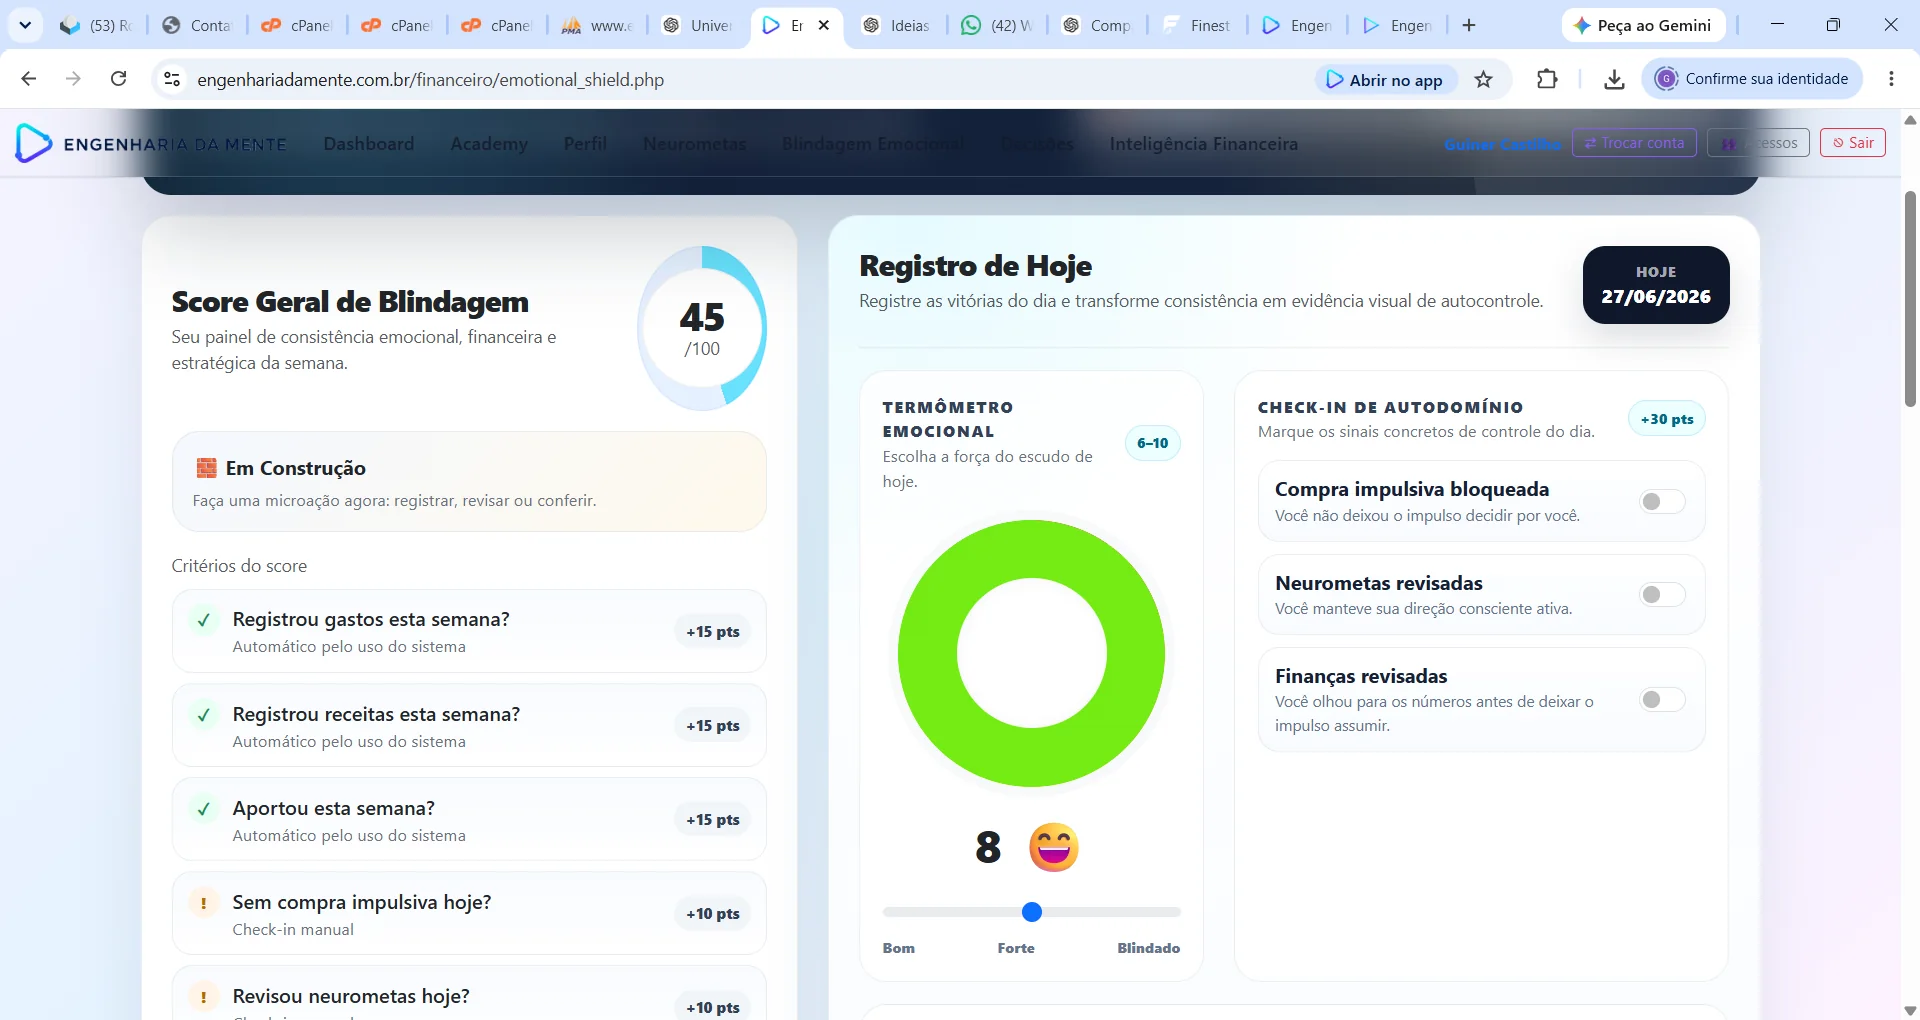Select Inteligência Financeira in the navigation
Screen dimensions: 1920x1020
[x=1204, y=144]
